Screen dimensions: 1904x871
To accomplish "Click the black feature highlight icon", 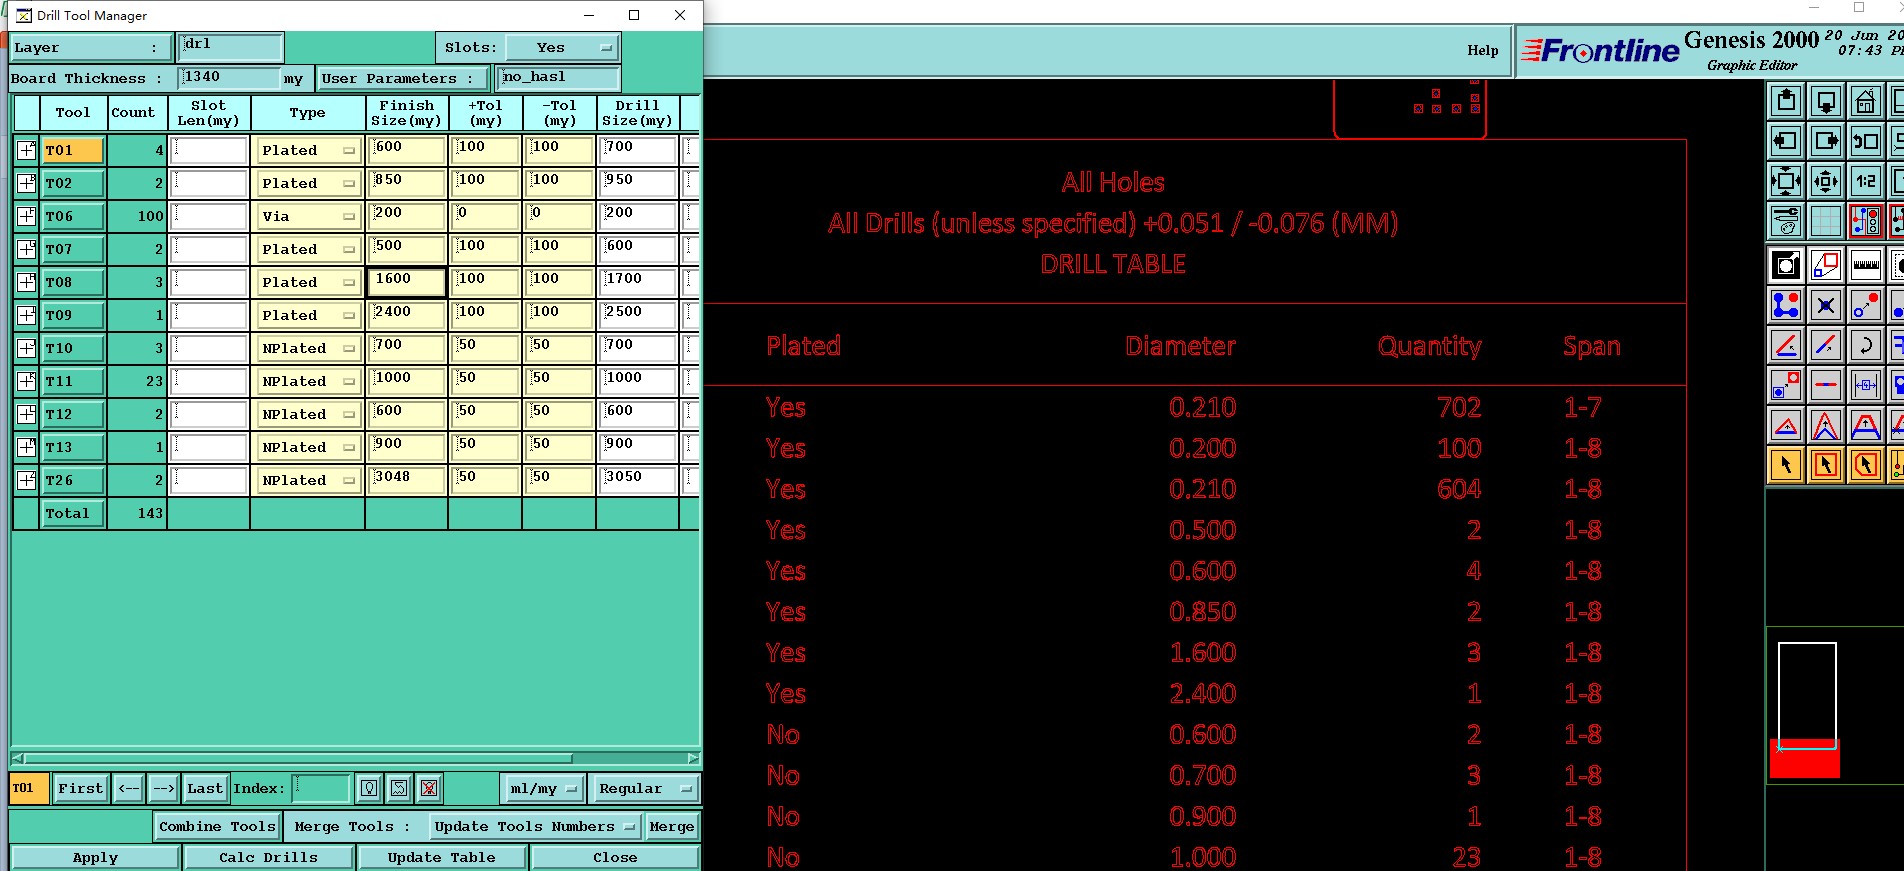I will (1786, 265).
